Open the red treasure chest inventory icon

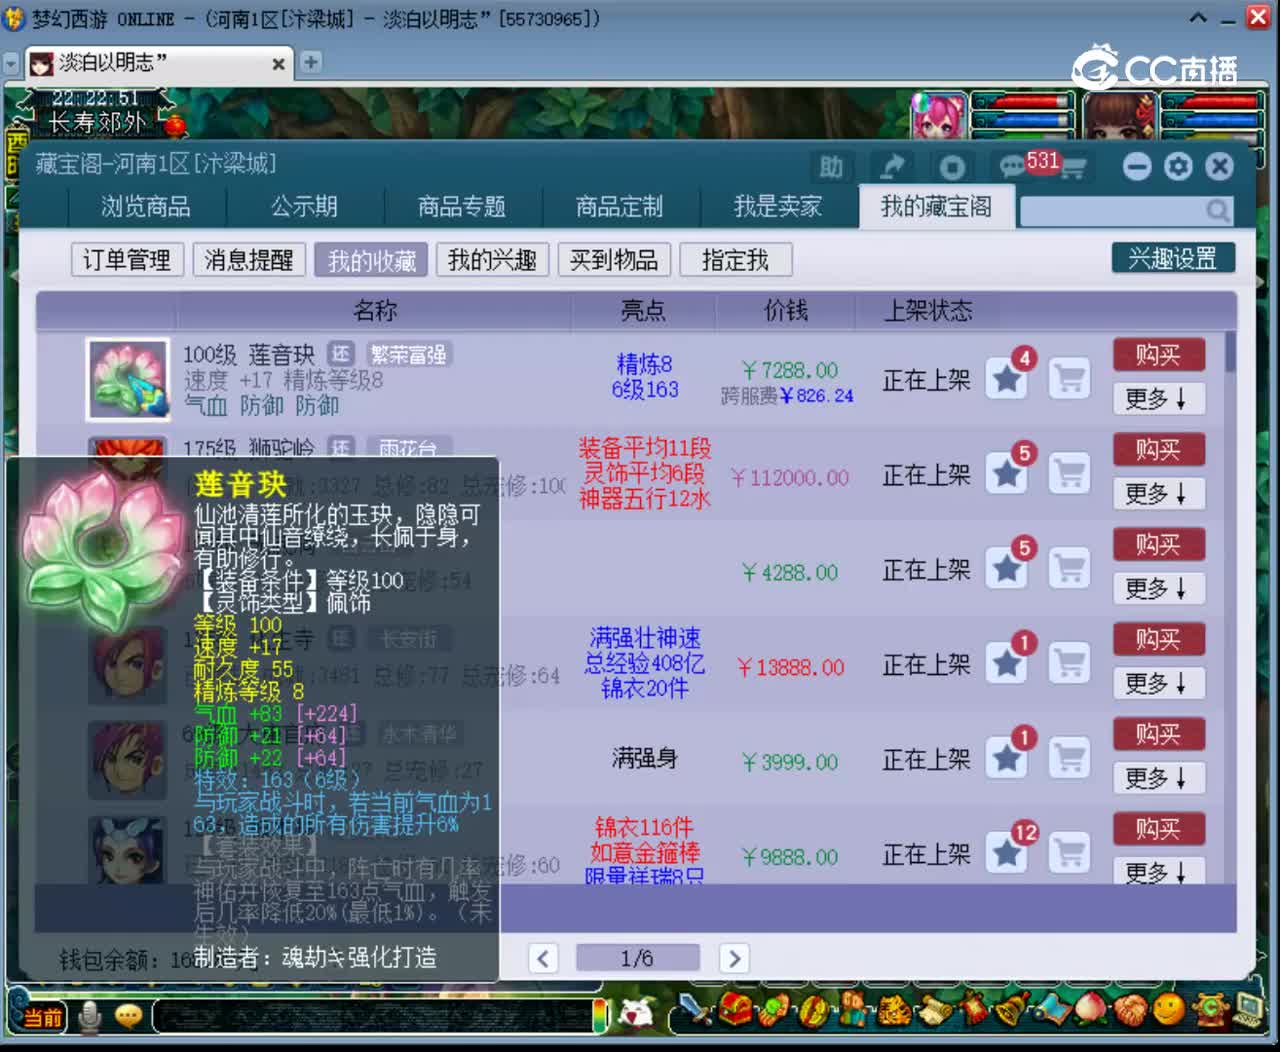coord(737,1011)
